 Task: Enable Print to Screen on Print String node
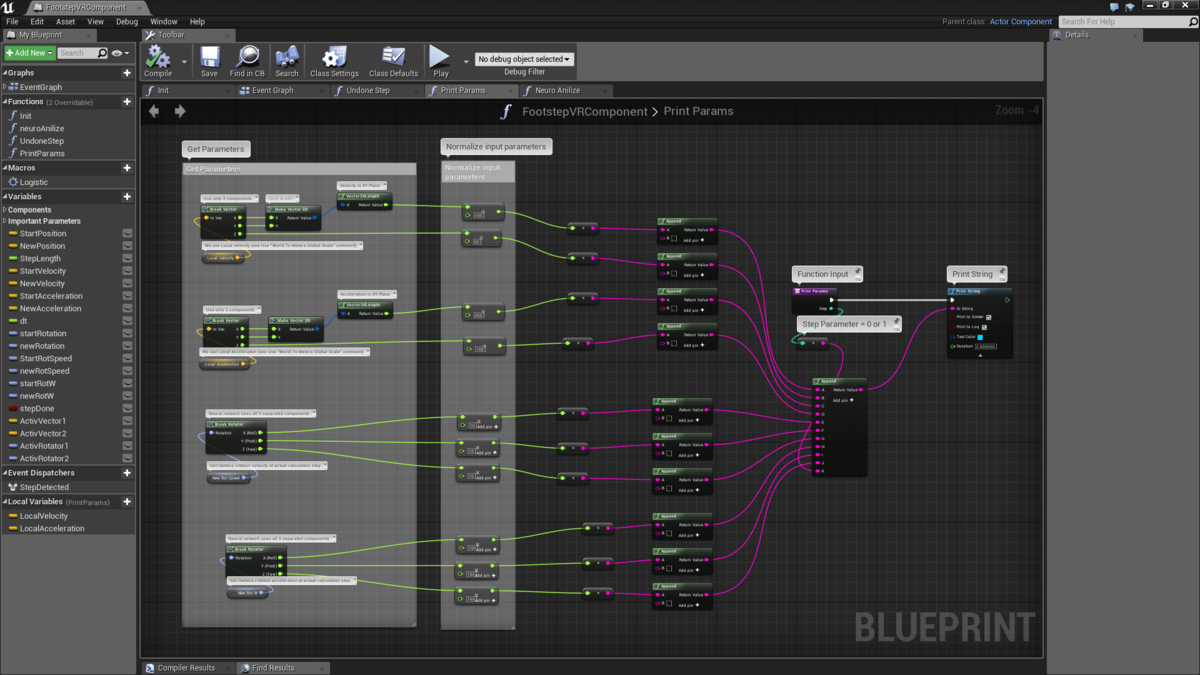989,317
